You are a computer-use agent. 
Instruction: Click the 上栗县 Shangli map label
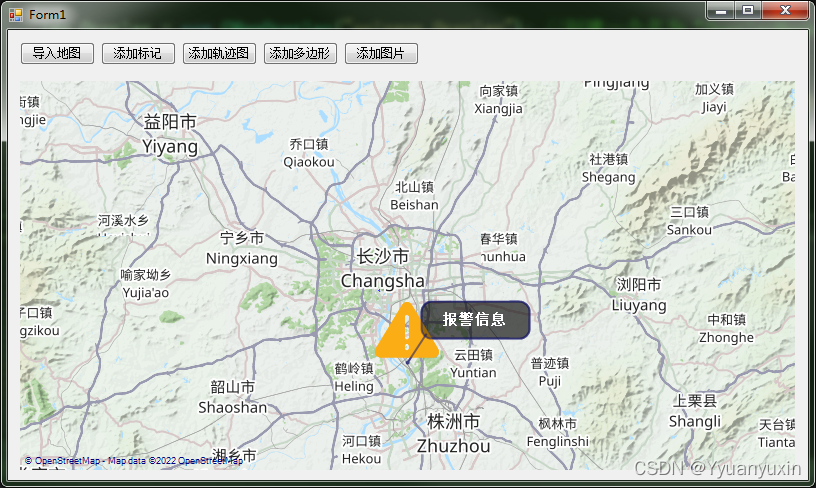click(695, 410)
